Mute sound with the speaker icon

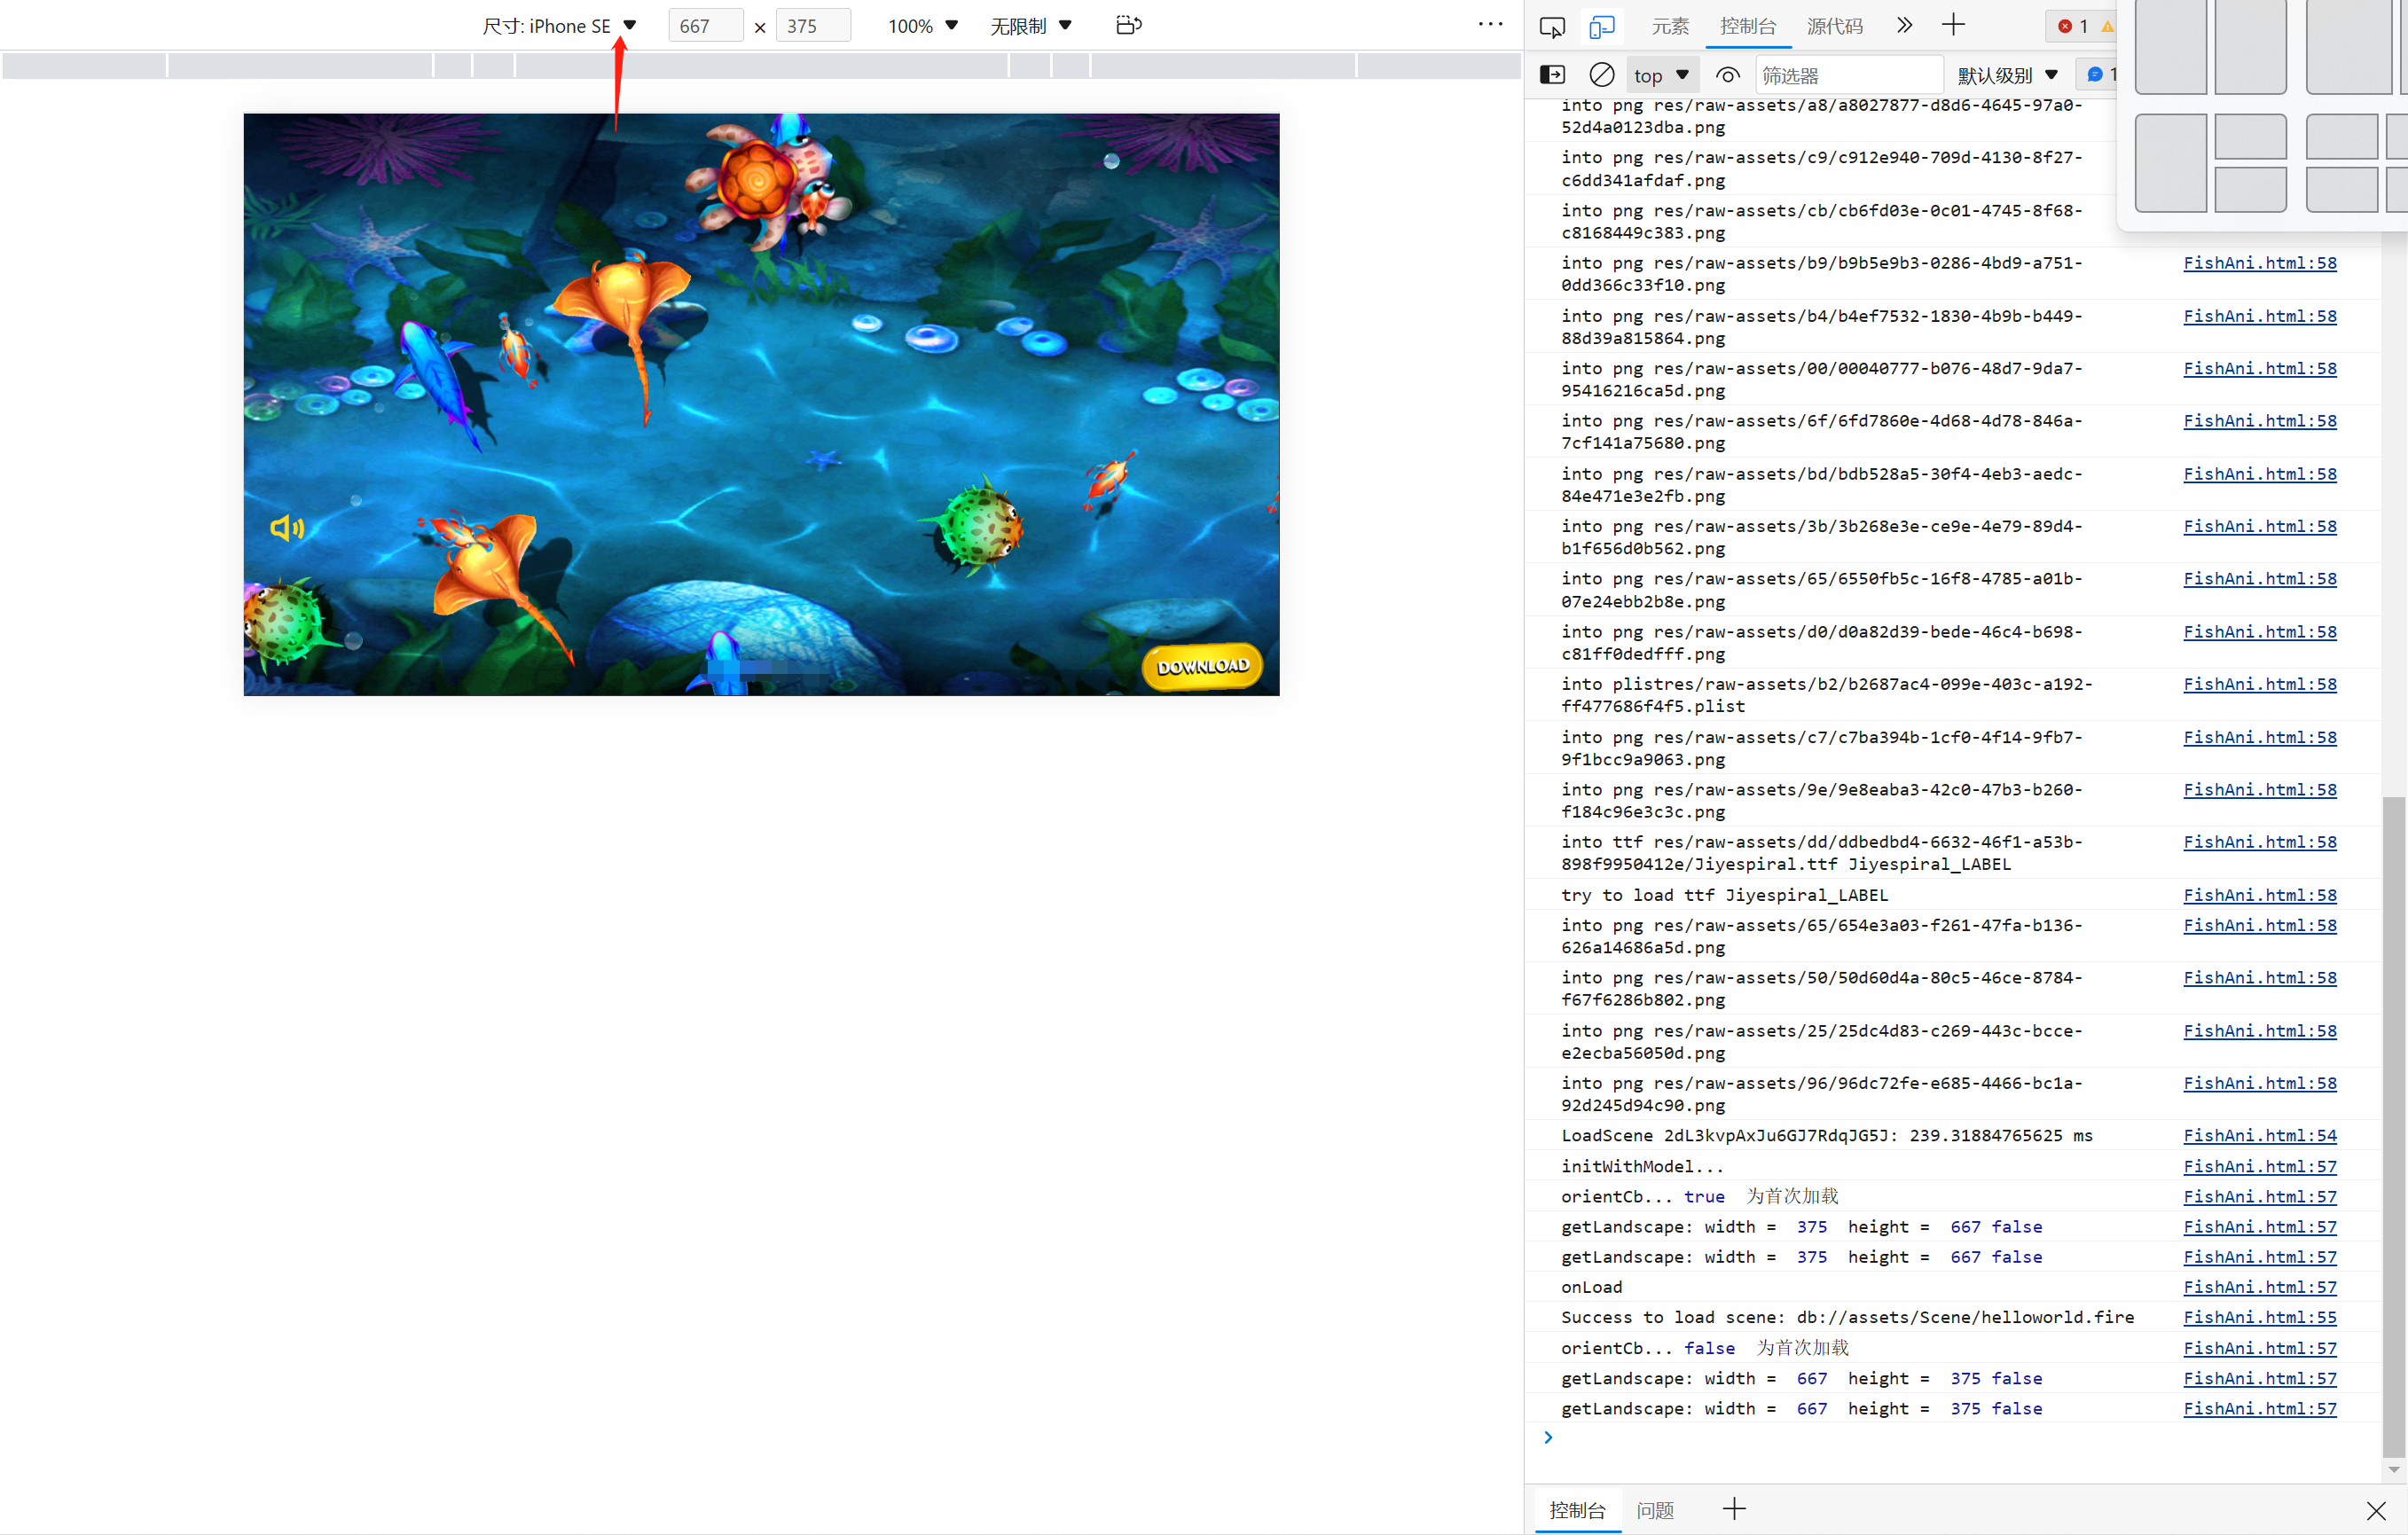(x=286, y=527)
